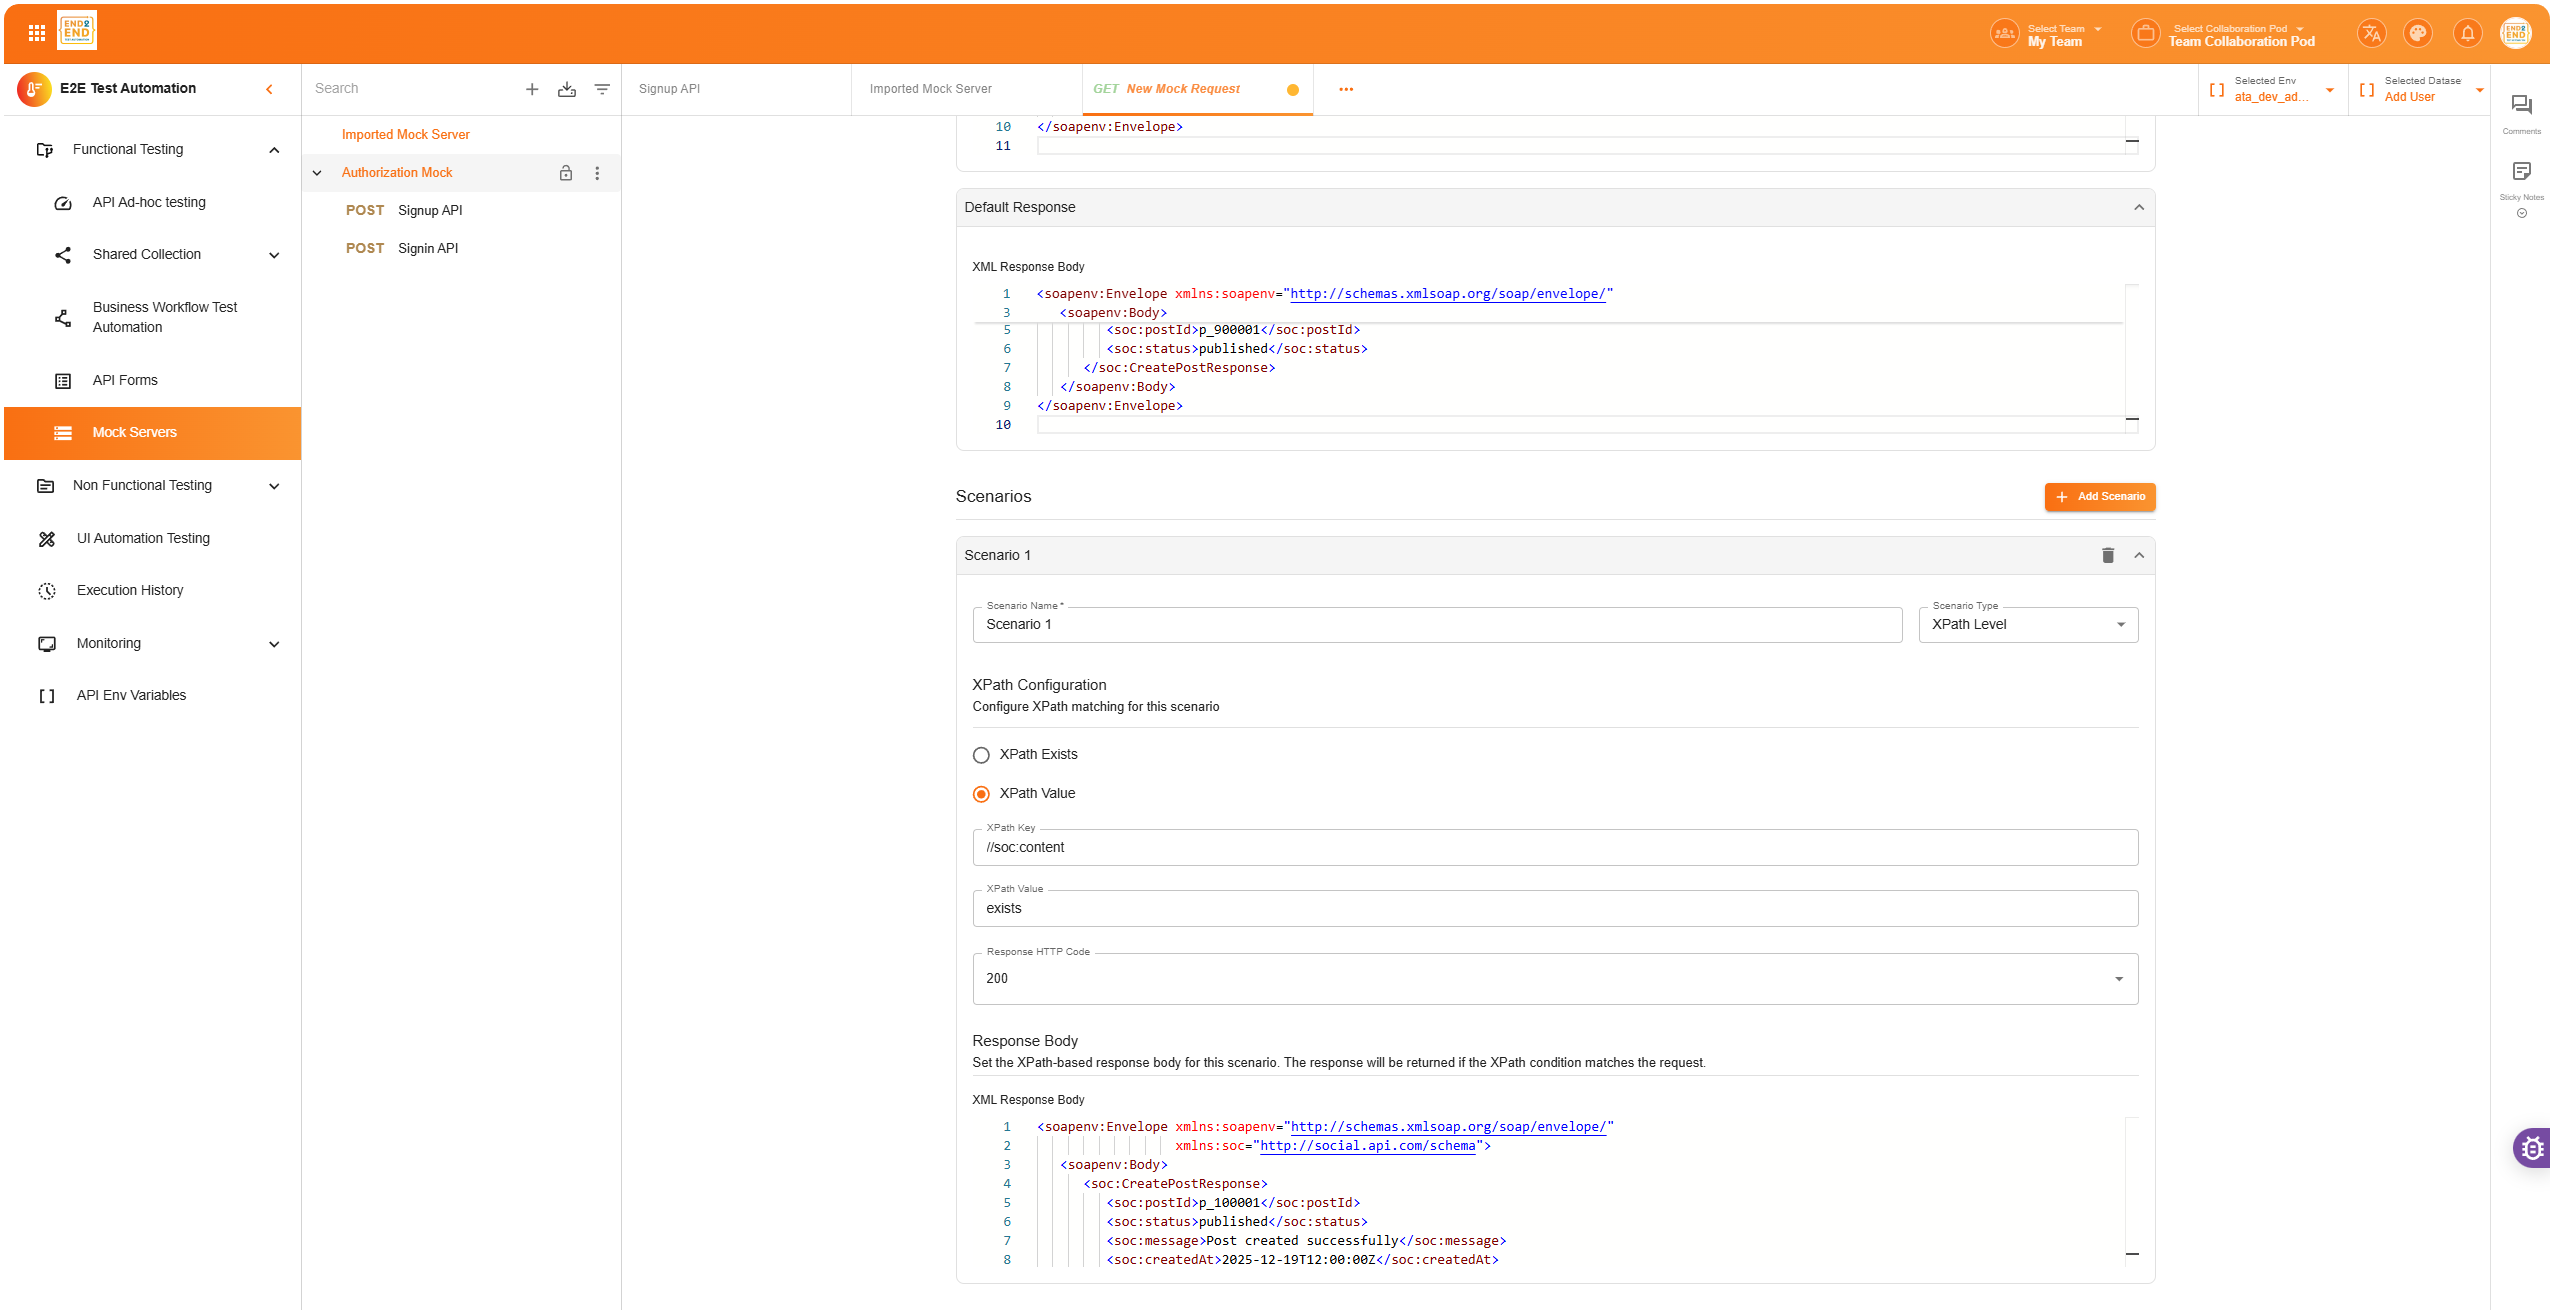The image size is (2554, 1314).
Task: Click the lock icon on Authorization Mock
Action: [x=566, y=173]
